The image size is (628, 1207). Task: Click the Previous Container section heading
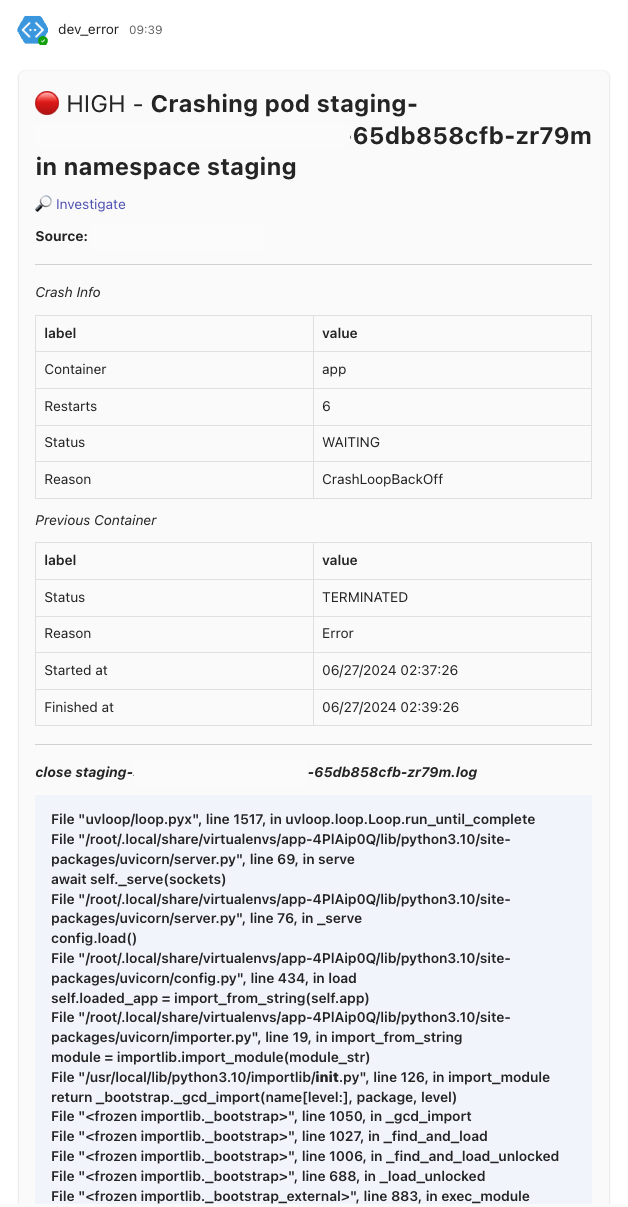(x=95, y=520)
